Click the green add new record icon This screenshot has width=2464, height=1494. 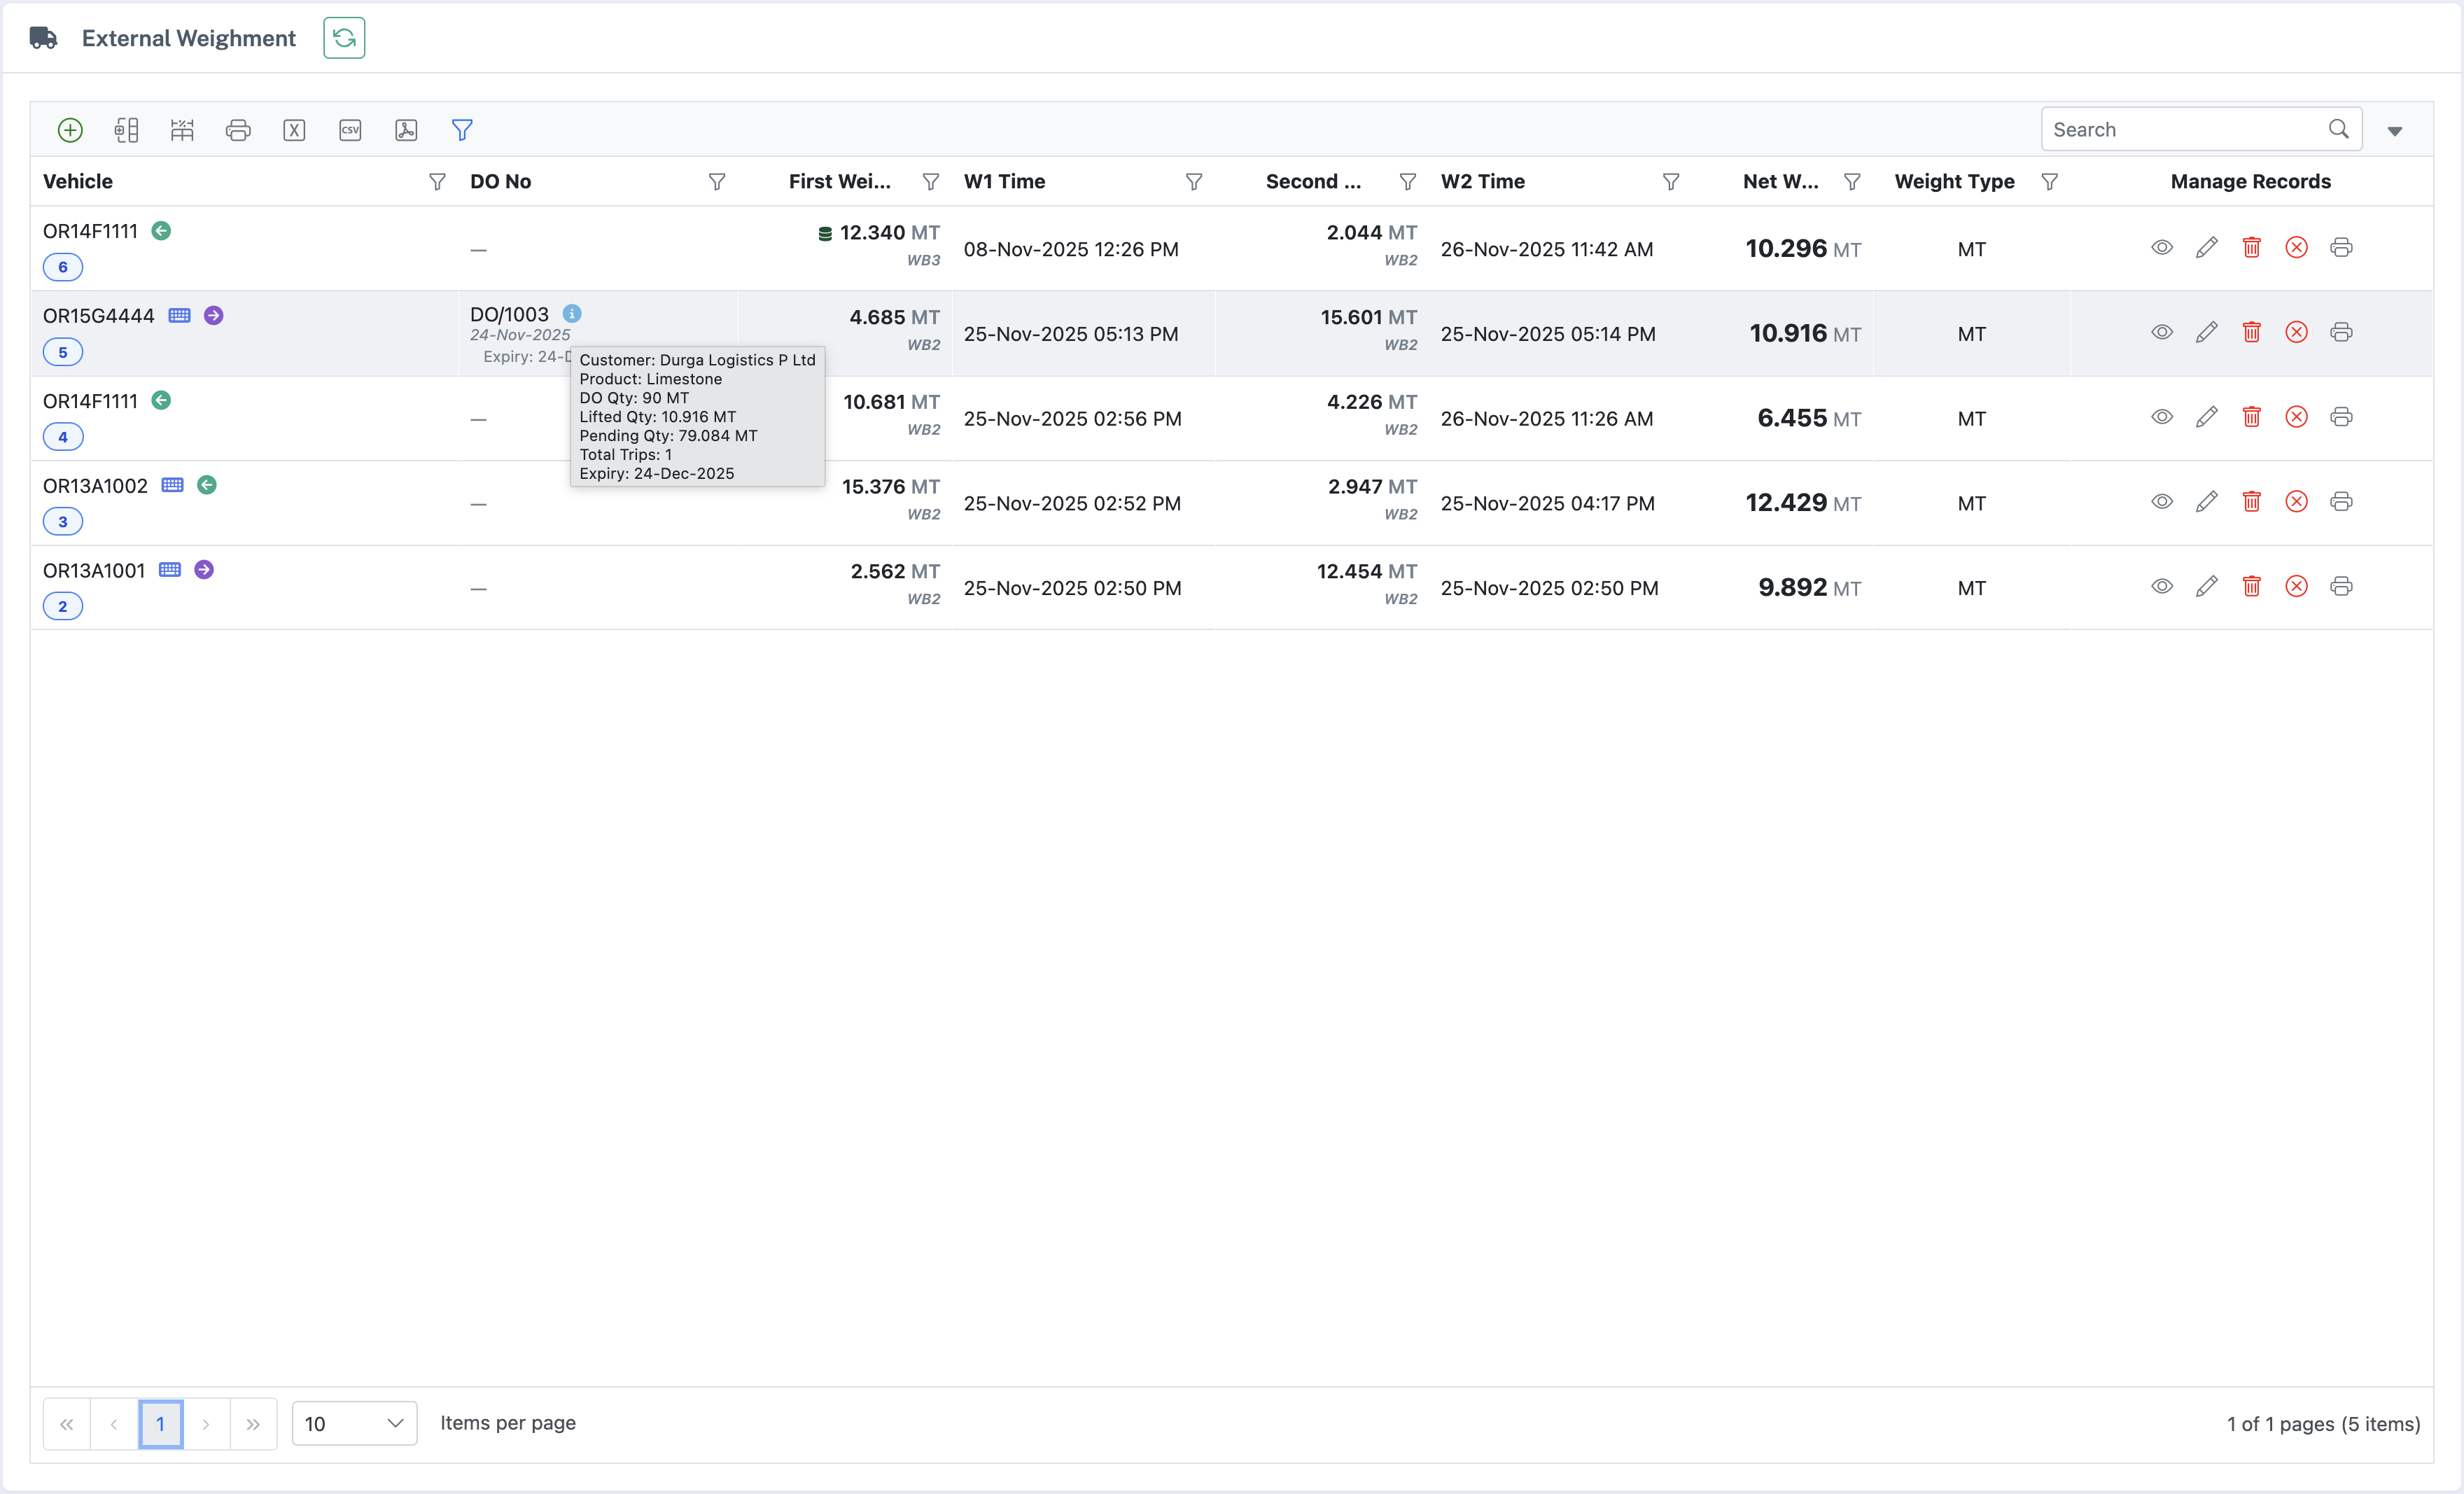click(70, 130)
